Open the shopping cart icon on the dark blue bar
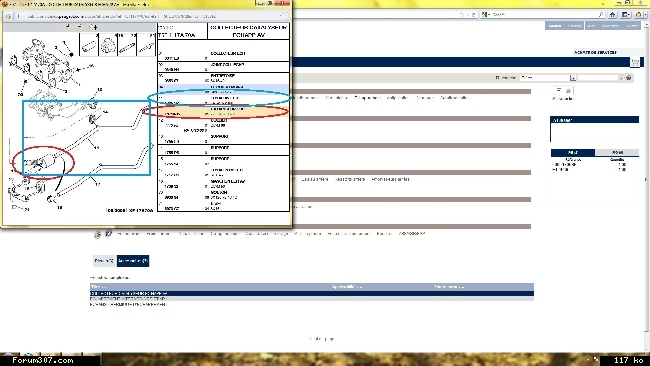Image resolution: width=650 pixels, height=366 pixels. click(x=635, y=62)
